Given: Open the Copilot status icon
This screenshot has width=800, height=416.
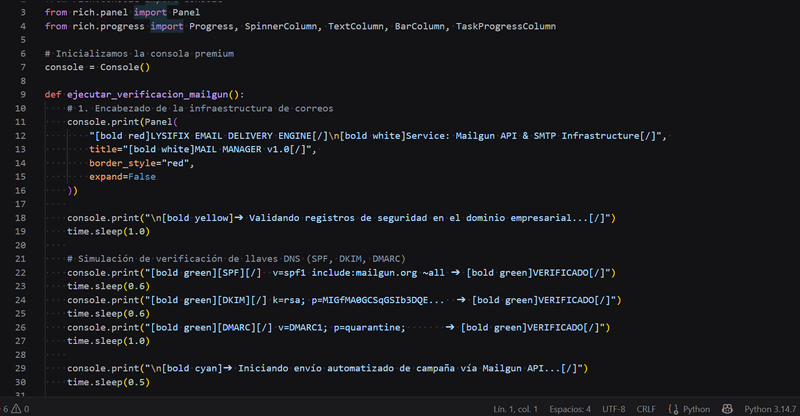Looking at the screenshot, I should click(x=727, y=409).
